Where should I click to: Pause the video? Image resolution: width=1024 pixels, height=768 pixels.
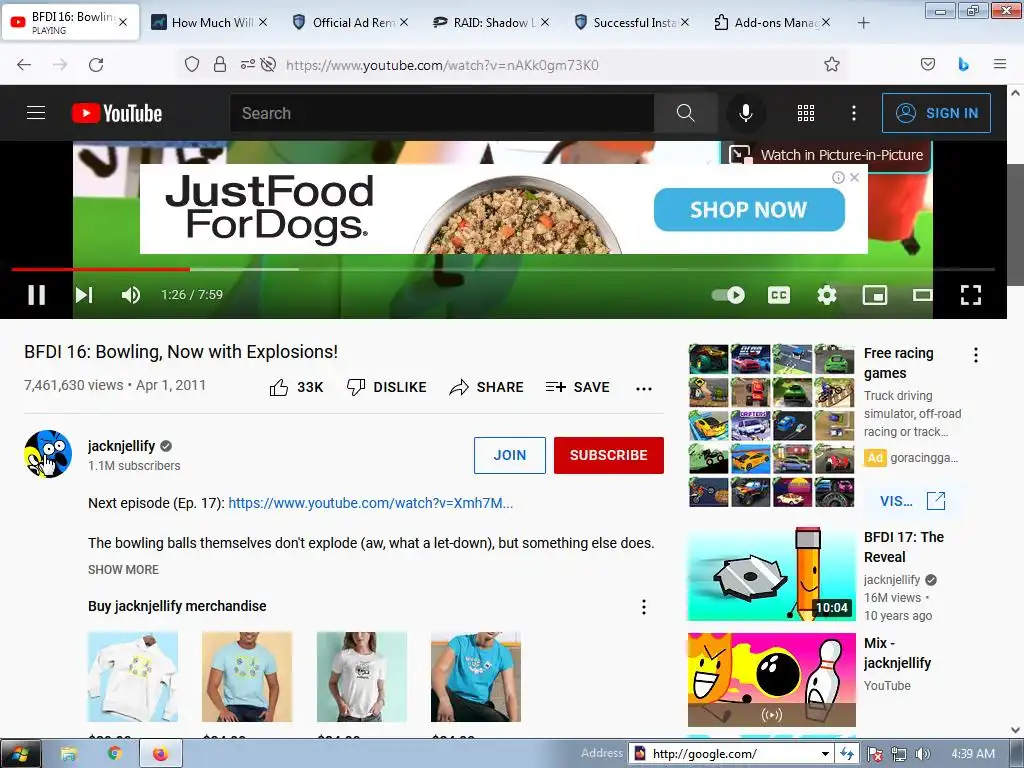tap(37, 295)
